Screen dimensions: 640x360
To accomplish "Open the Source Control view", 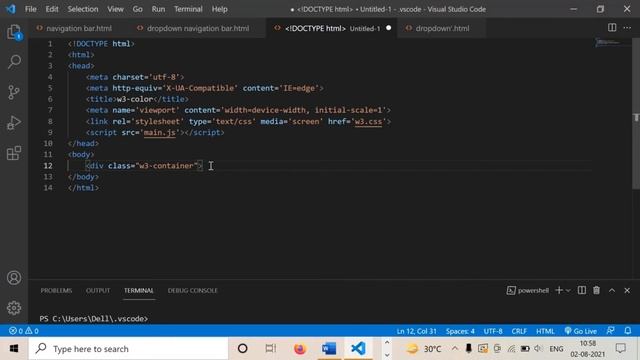I will 14,92.
